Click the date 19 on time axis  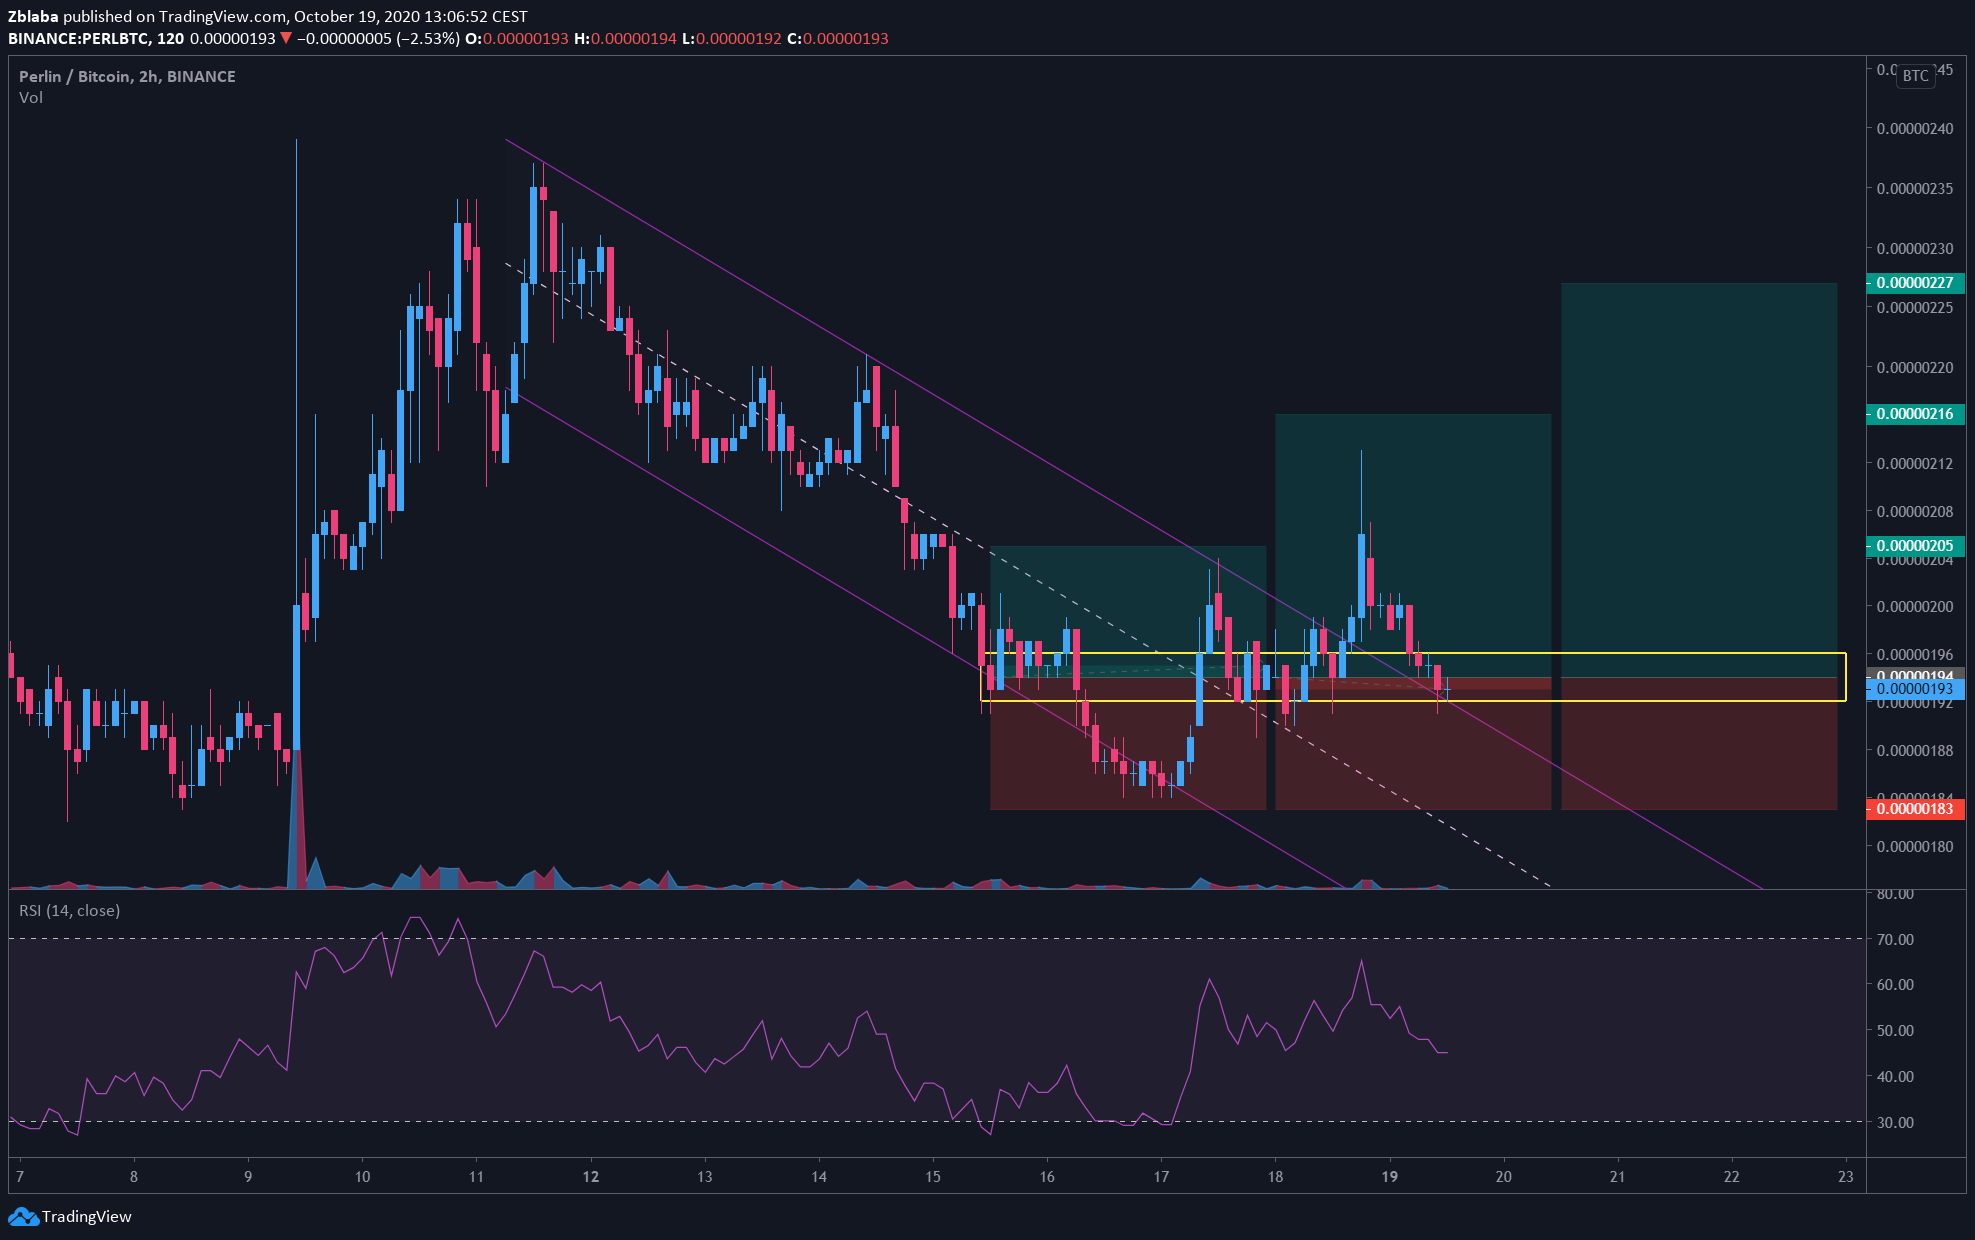coord(1389,1177)
